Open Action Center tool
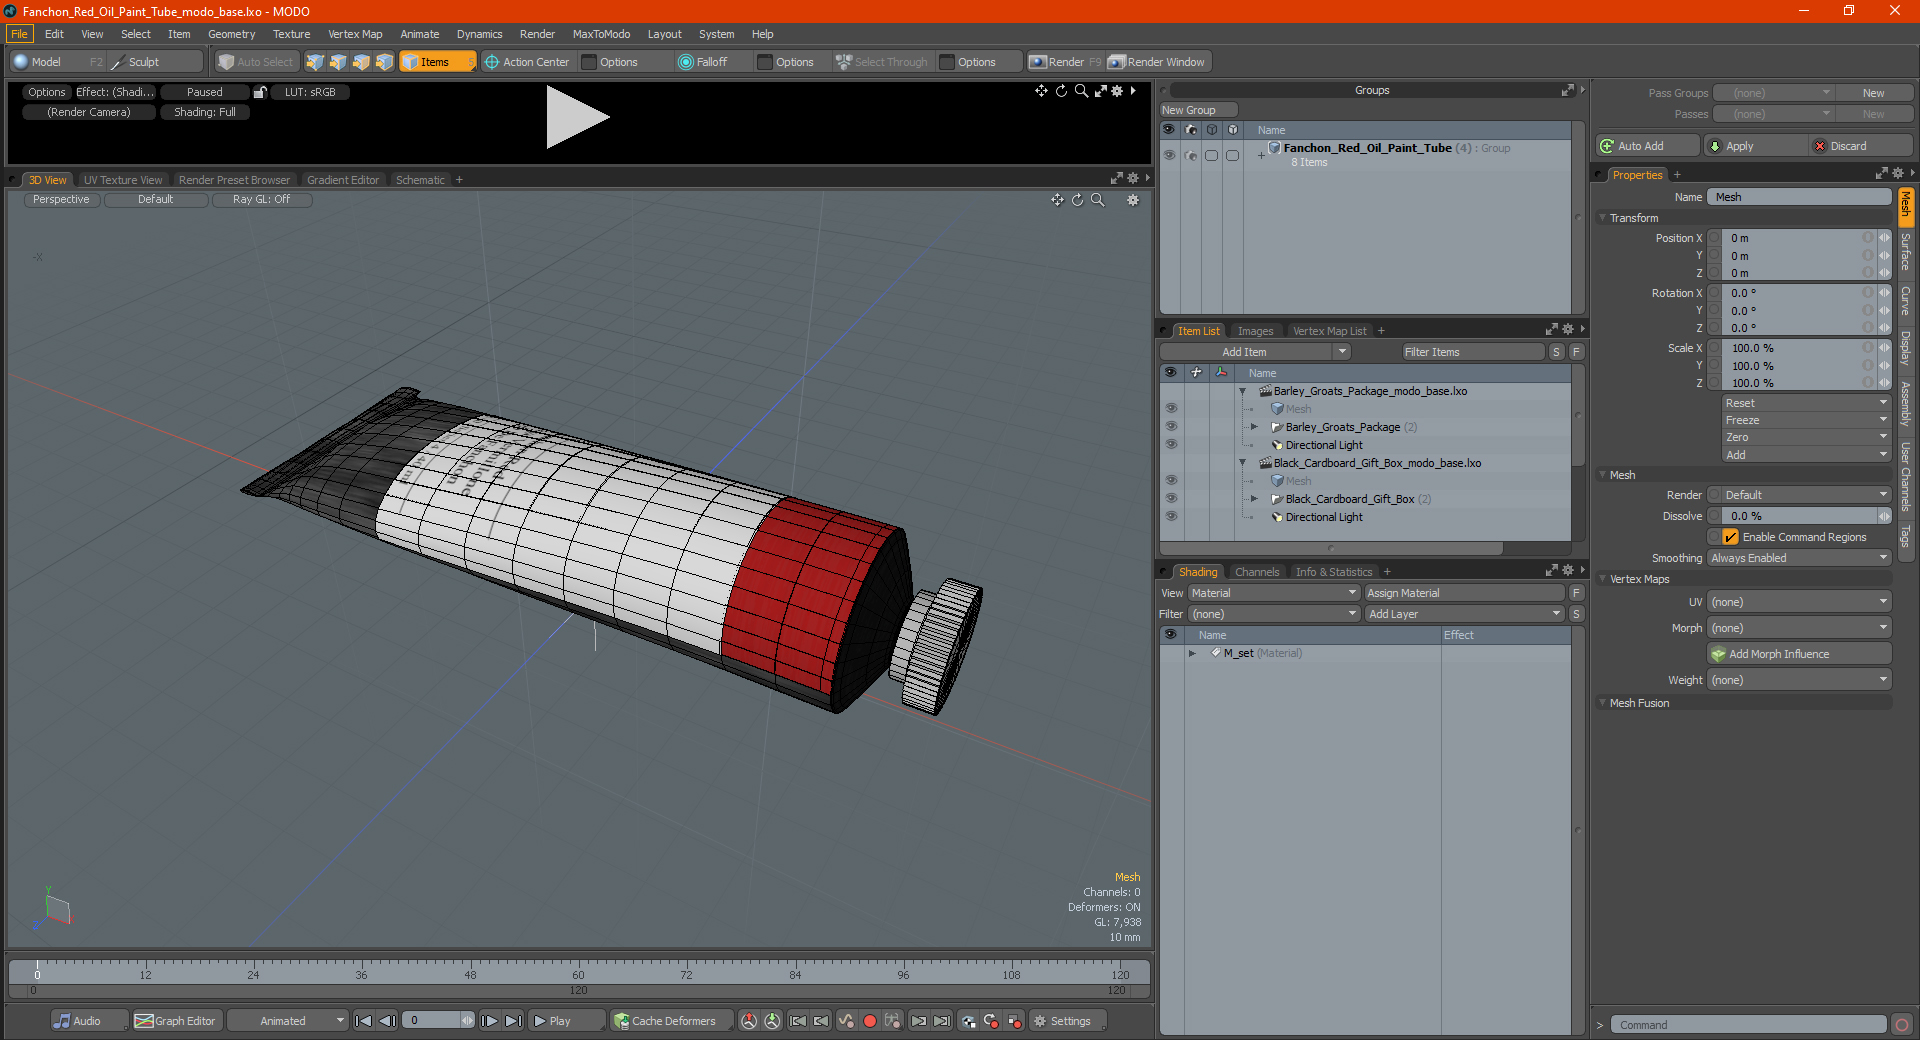The width and height of the screenshot is (1920, 1040). click(527, 62)
